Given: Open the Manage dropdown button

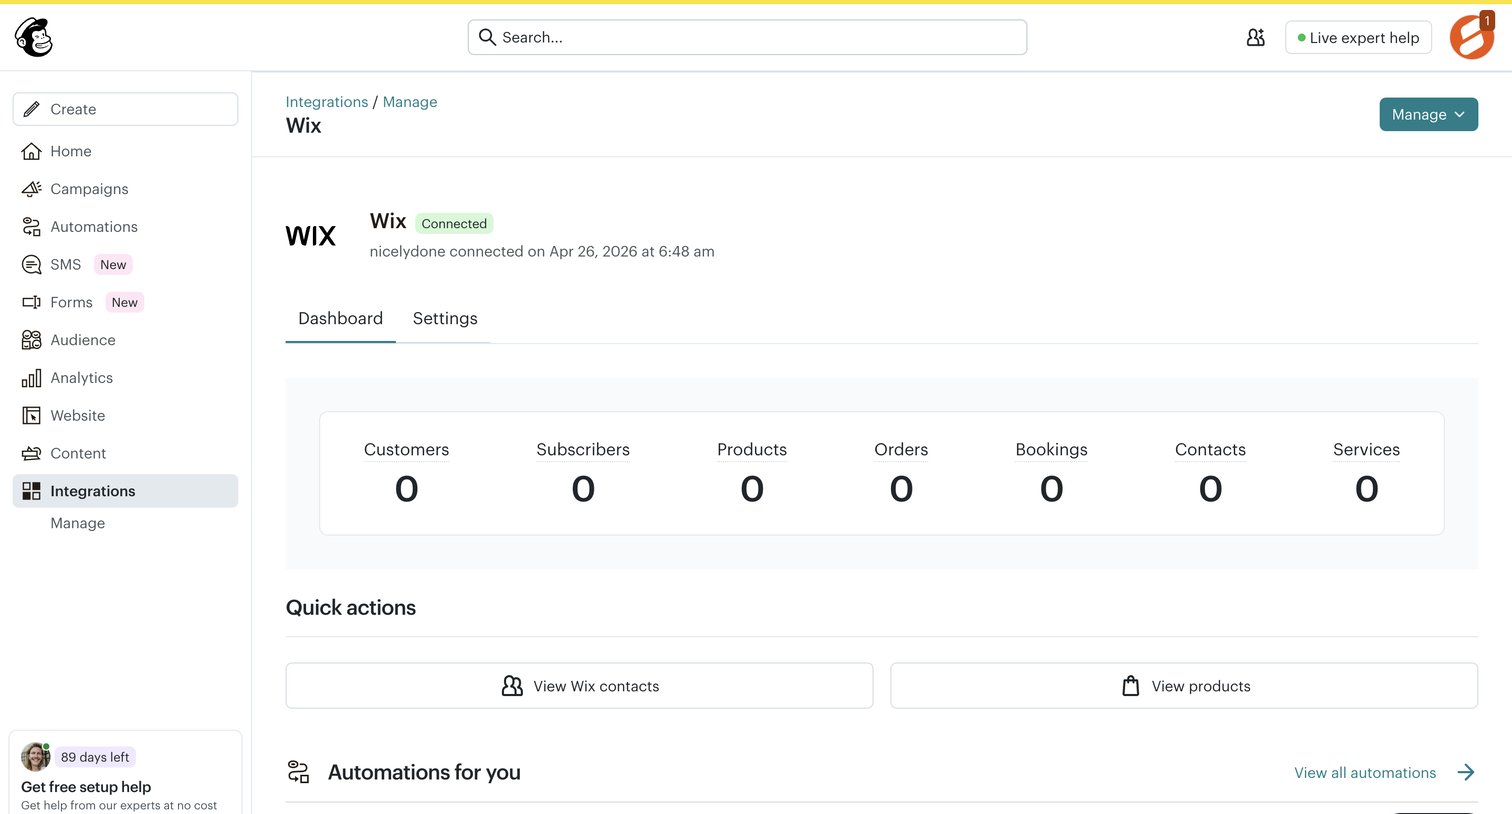Looking at the screenshot, I should tap(1429, 114).
